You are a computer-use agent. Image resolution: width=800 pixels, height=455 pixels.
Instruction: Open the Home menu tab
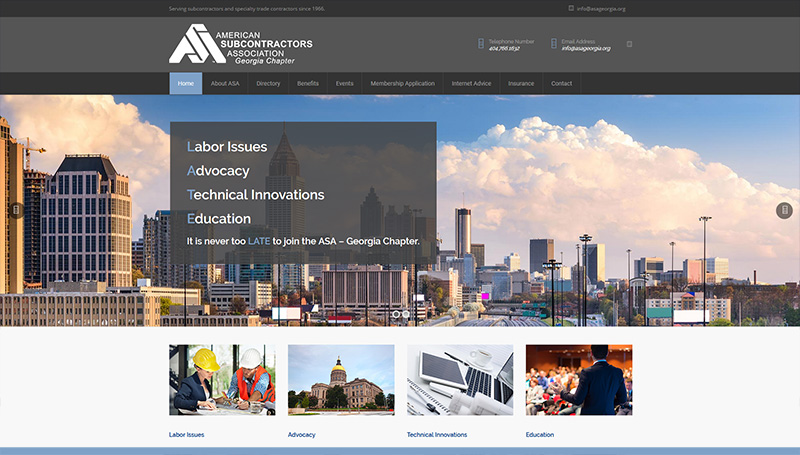click(186, 83)
